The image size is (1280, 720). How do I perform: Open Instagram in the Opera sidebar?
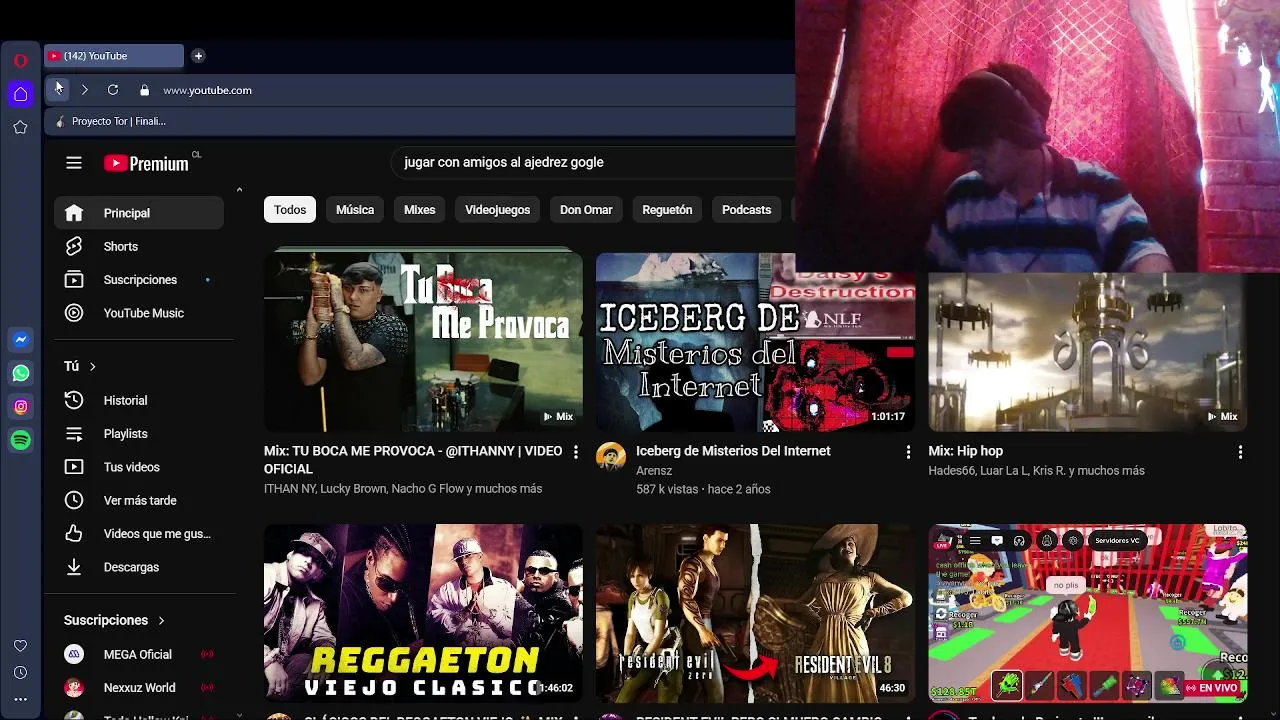pos(20,407)
